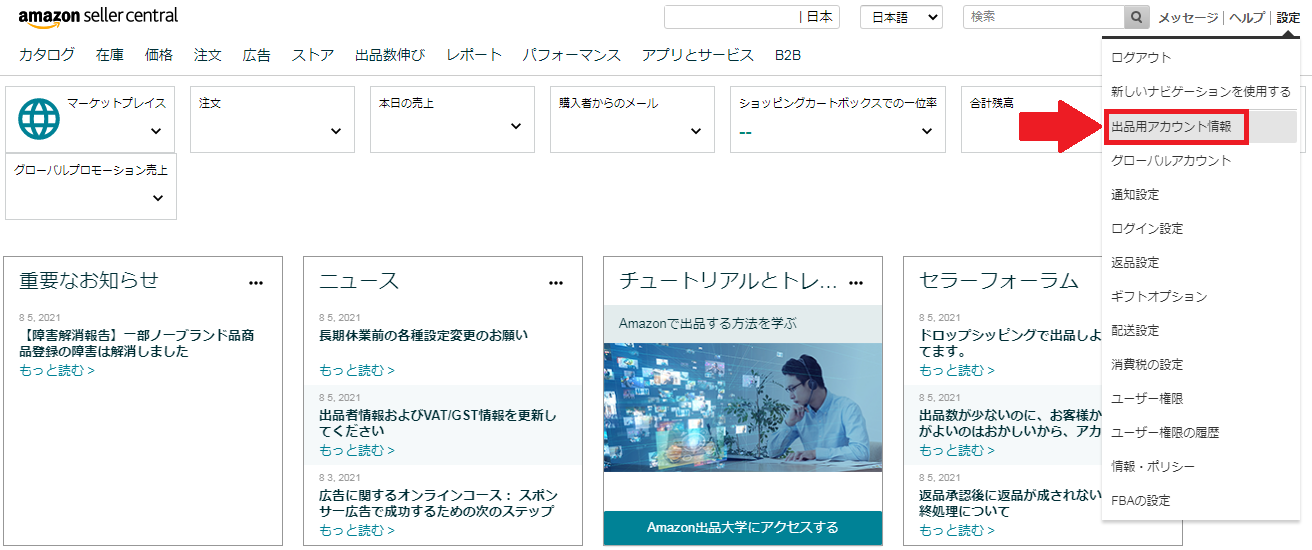The image size is (1312, 550).
Task: Open the ニュース card options menu
Action: 556,283
